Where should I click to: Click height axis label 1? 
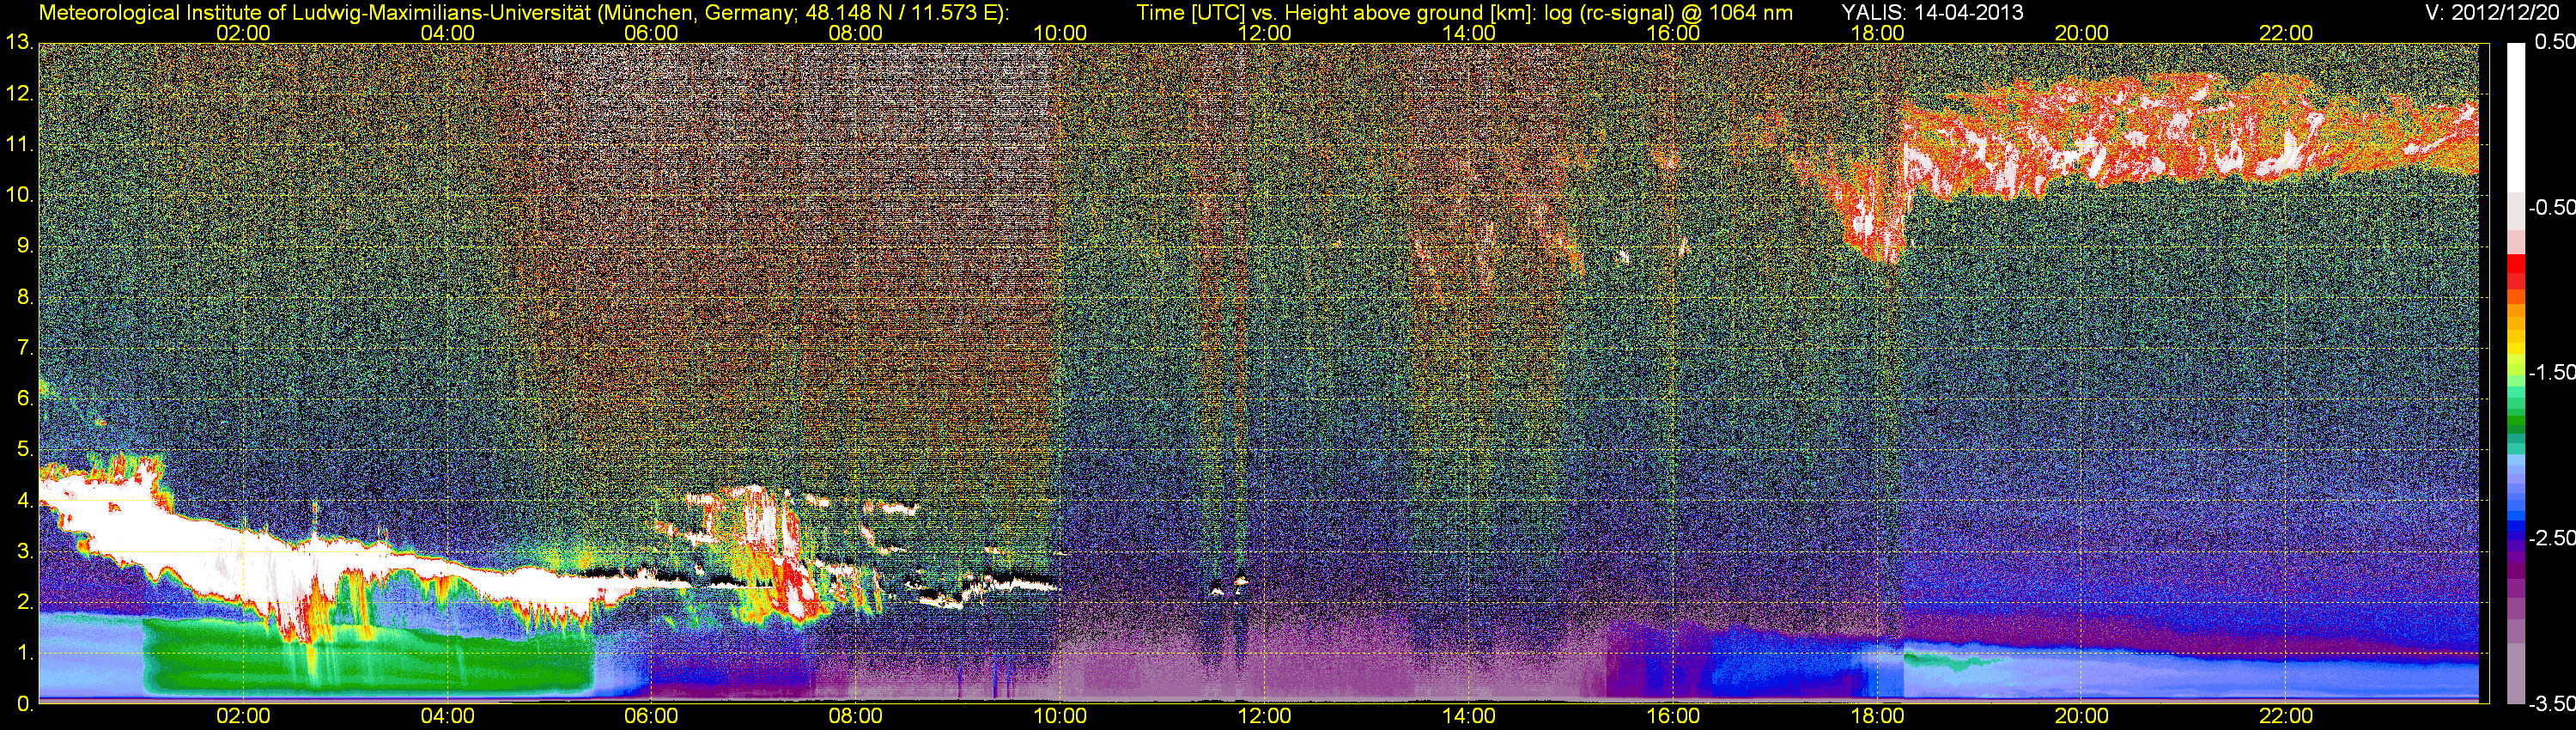click(24, 653)
